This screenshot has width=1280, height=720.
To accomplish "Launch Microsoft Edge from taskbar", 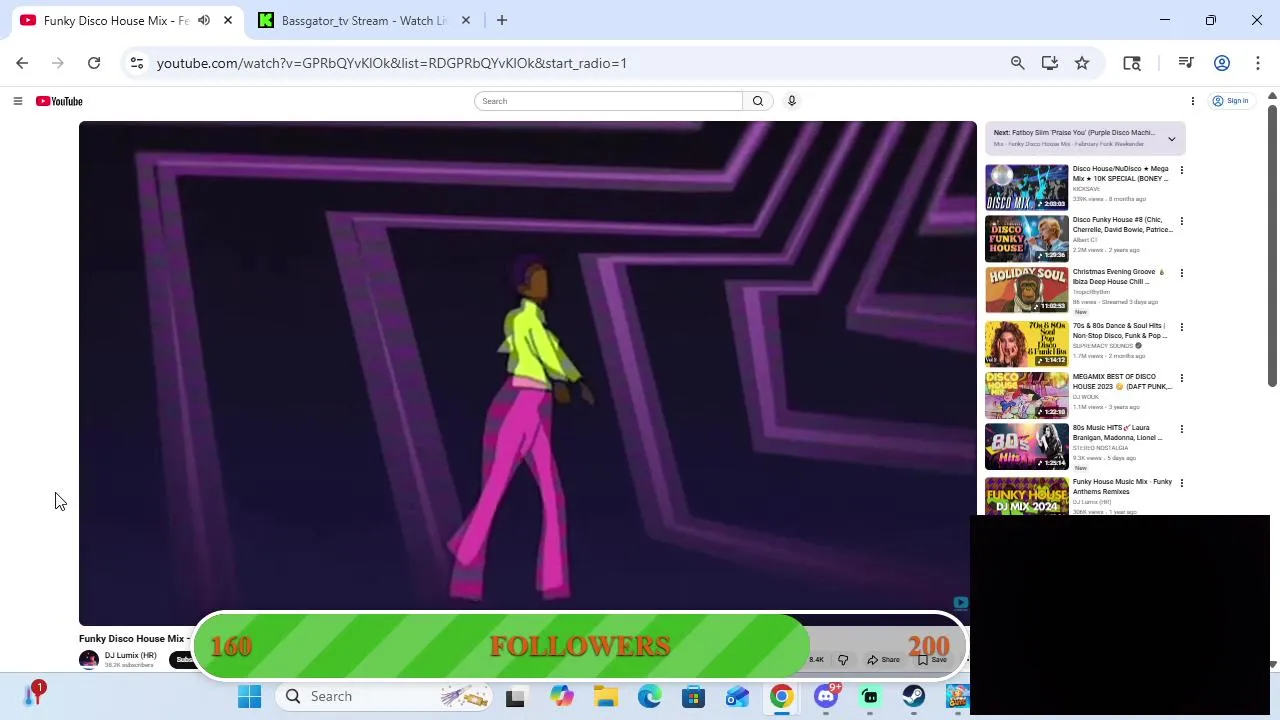I will [x=650, y=696].
